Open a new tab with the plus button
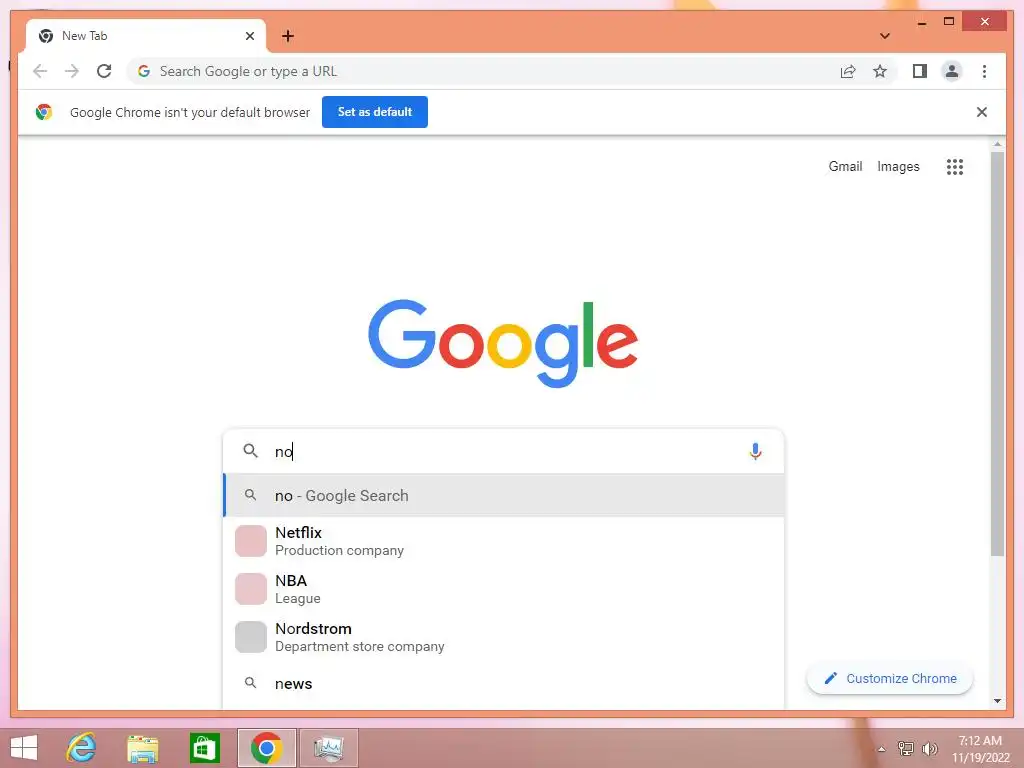 pyautogui.click(x=288, y=36)
